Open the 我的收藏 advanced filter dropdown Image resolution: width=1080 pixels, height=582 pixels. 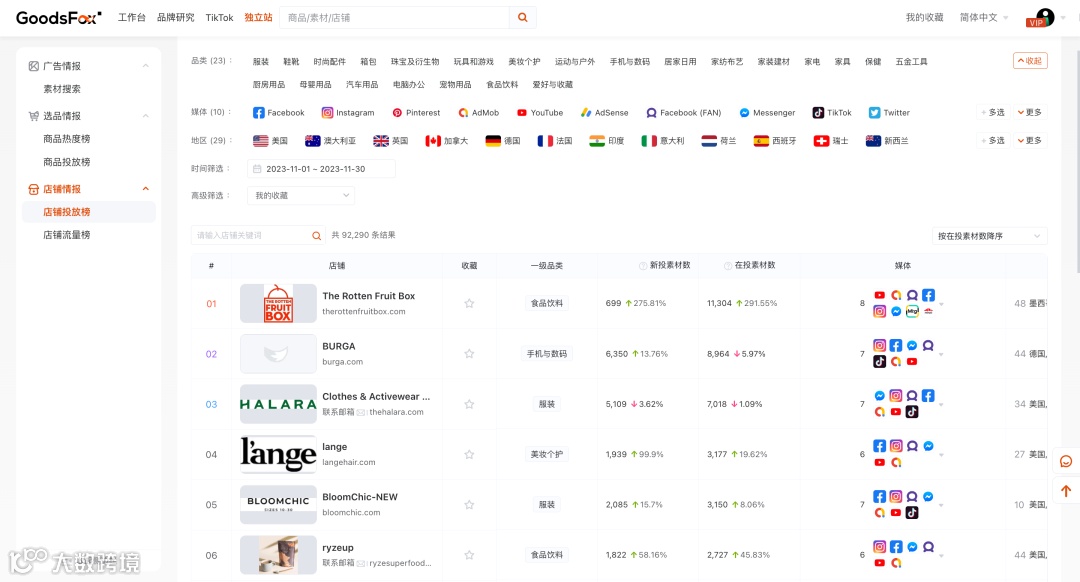301,196
